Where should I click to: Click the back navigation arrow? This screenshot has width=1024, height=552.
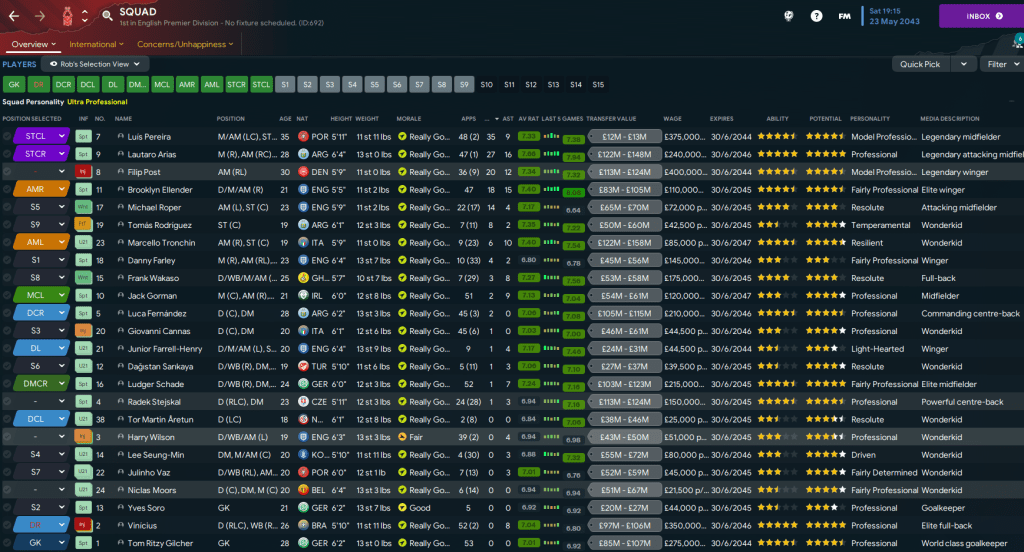[15, 16]
